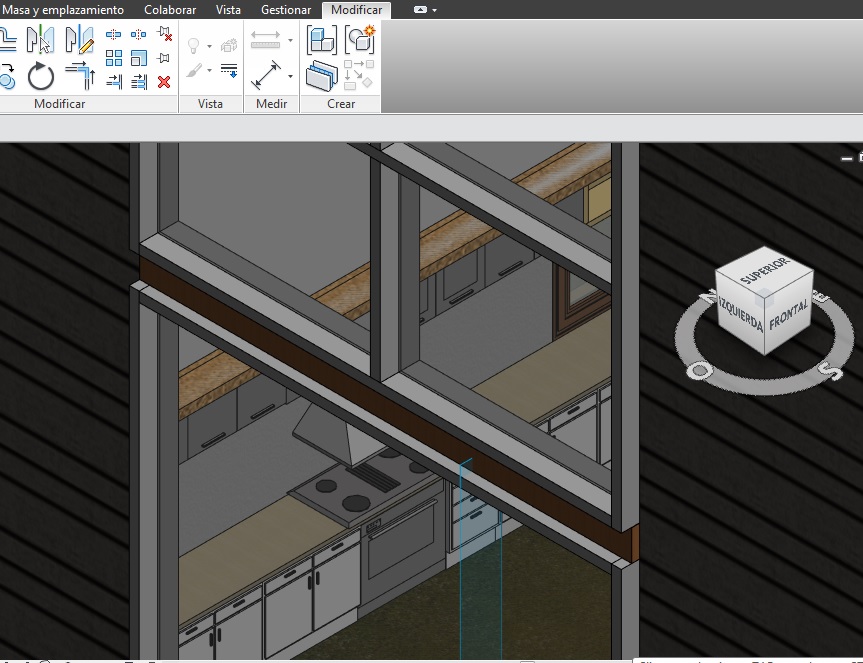Select the Mirror - Draw Axis tool
This screenshot has width=863, height=663.
pyautogui.click(x=79, y=40)
